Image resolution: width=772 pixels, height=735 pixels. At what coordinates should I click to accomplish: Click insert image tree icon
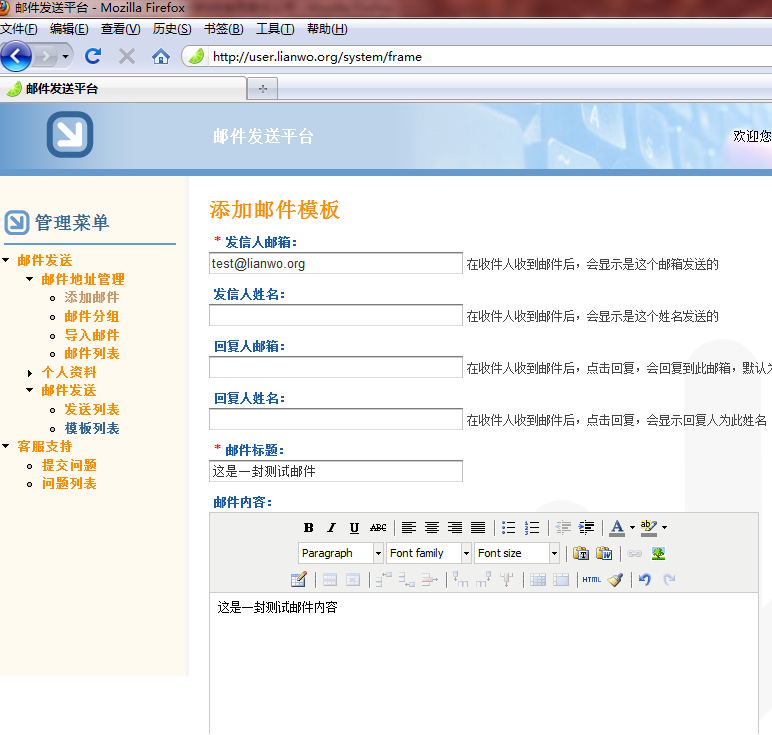(658, 553)
